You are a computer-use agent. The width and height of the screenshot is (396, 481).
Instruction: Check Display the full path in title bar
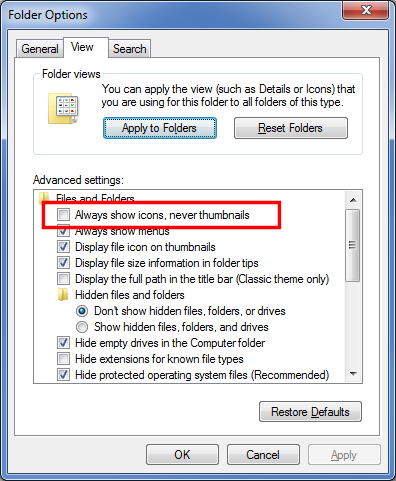coord(63,279)
